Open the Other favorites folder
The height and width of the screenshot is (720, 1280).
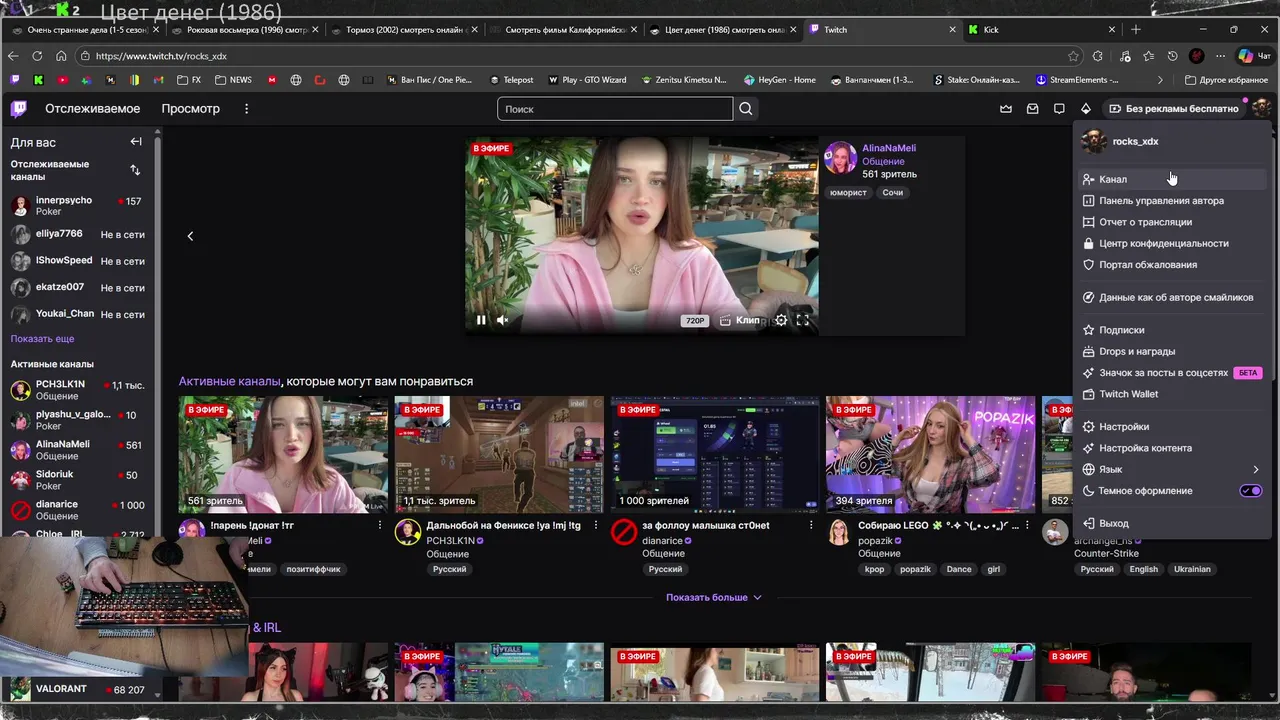click(x=1226, y=80)
